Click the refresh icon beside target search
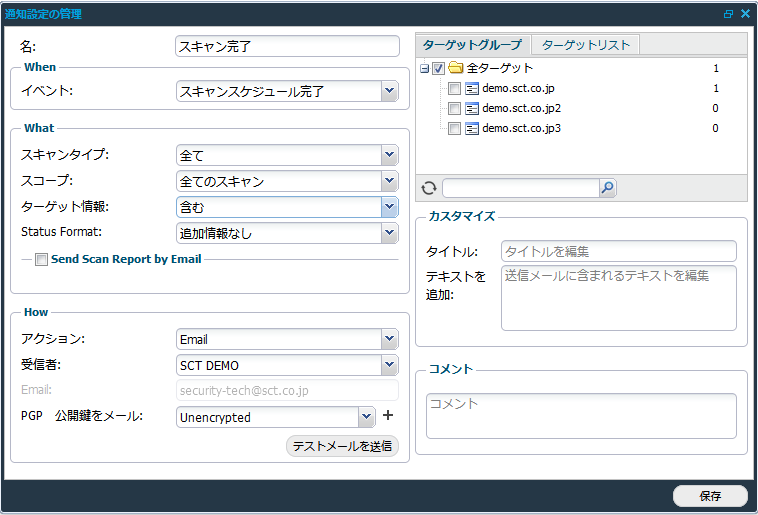 (x=429, y=188)
